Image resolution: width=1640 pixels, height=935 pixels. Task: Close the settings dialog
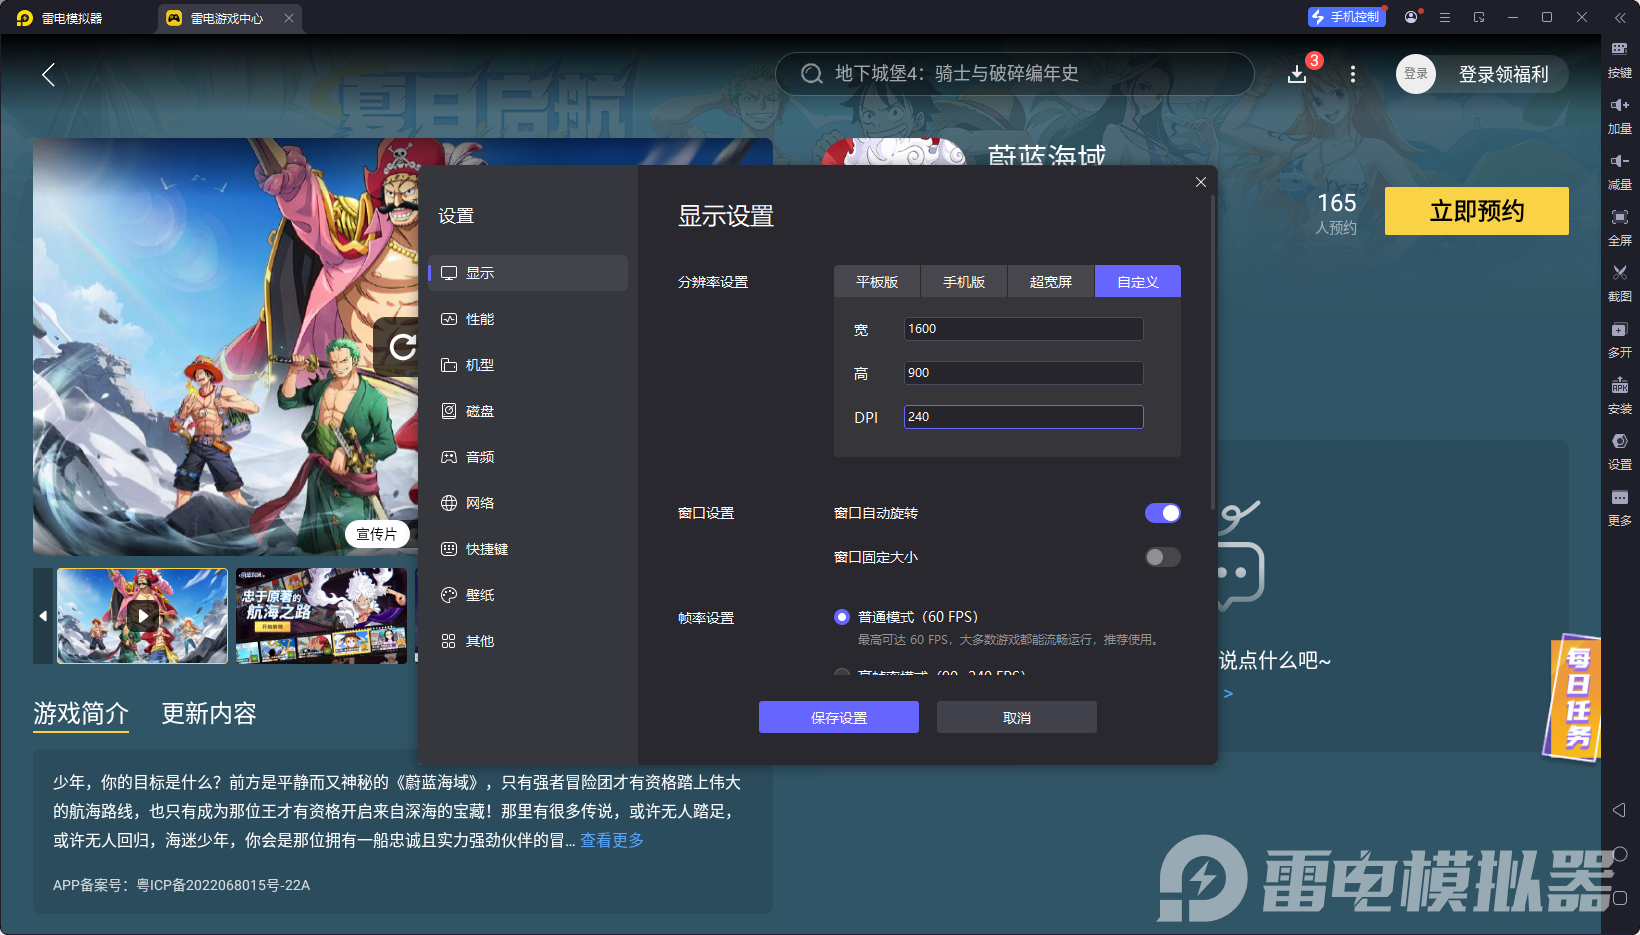(x=1201, y=182)
